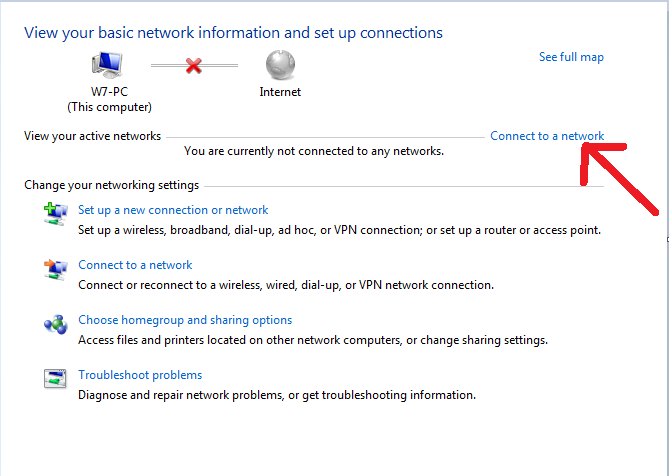Click the not connected to any networks message

(314, 151)
